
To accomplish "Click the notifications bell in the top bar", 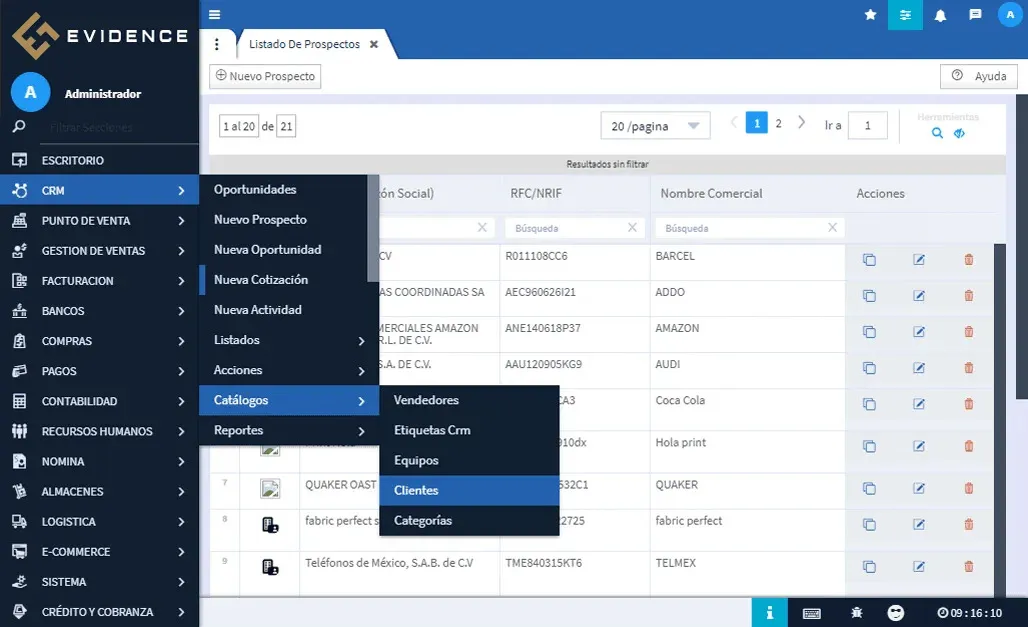I will [939, 15].
